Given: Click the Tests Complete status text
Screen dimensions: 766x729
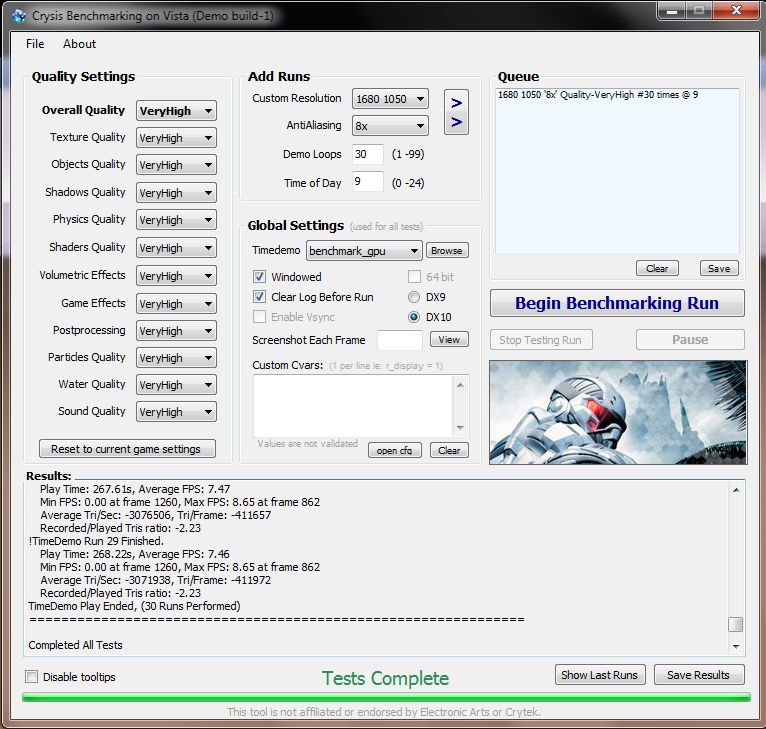Looking at the screenshot, I should [x=385, y=678].
